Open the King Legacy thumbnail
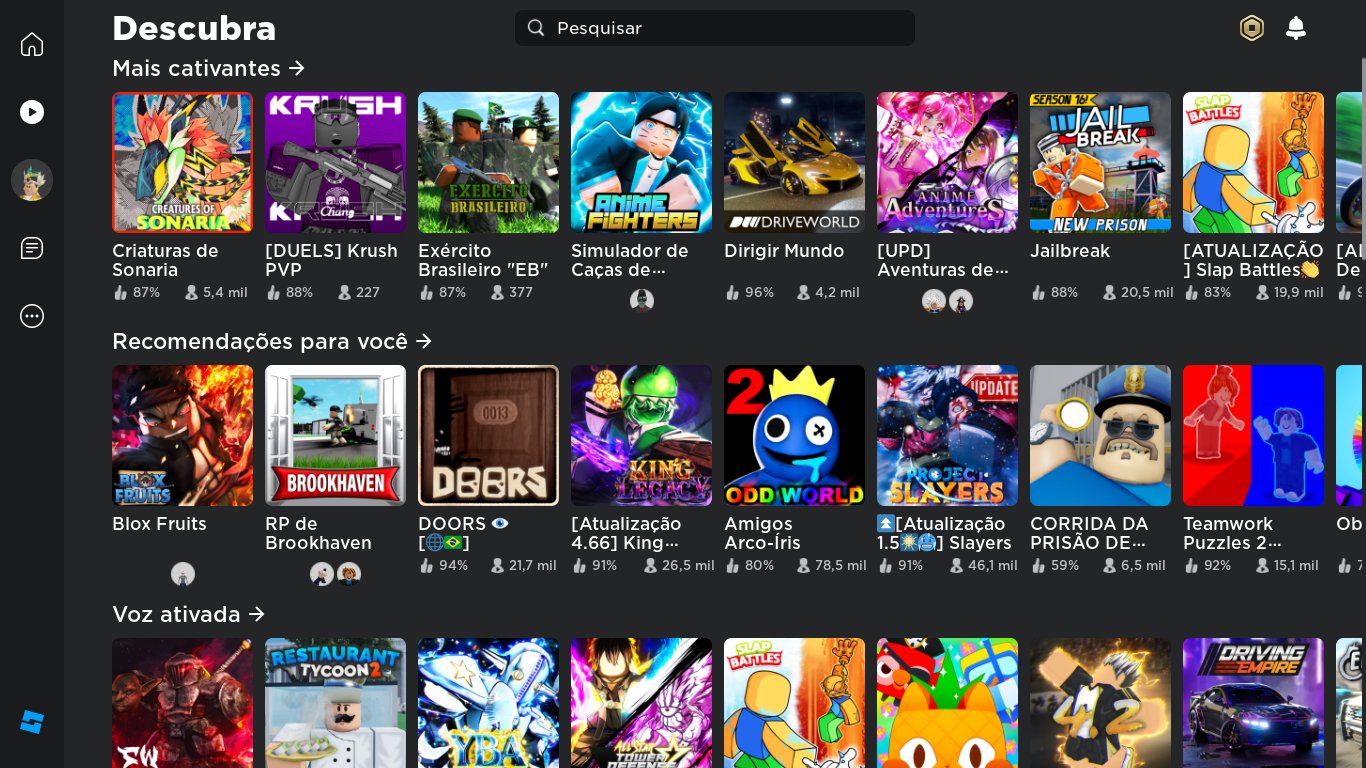The width and height of the screenshot is (1366, 768). coord(641,436)
